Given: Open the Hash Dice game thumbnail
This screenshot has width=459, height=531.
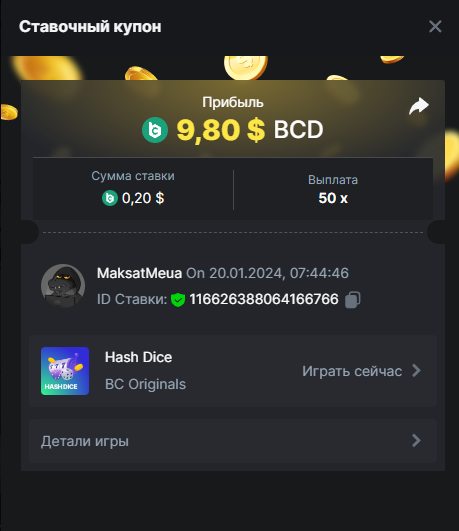Looking at the screenshot, I should 65,371.
